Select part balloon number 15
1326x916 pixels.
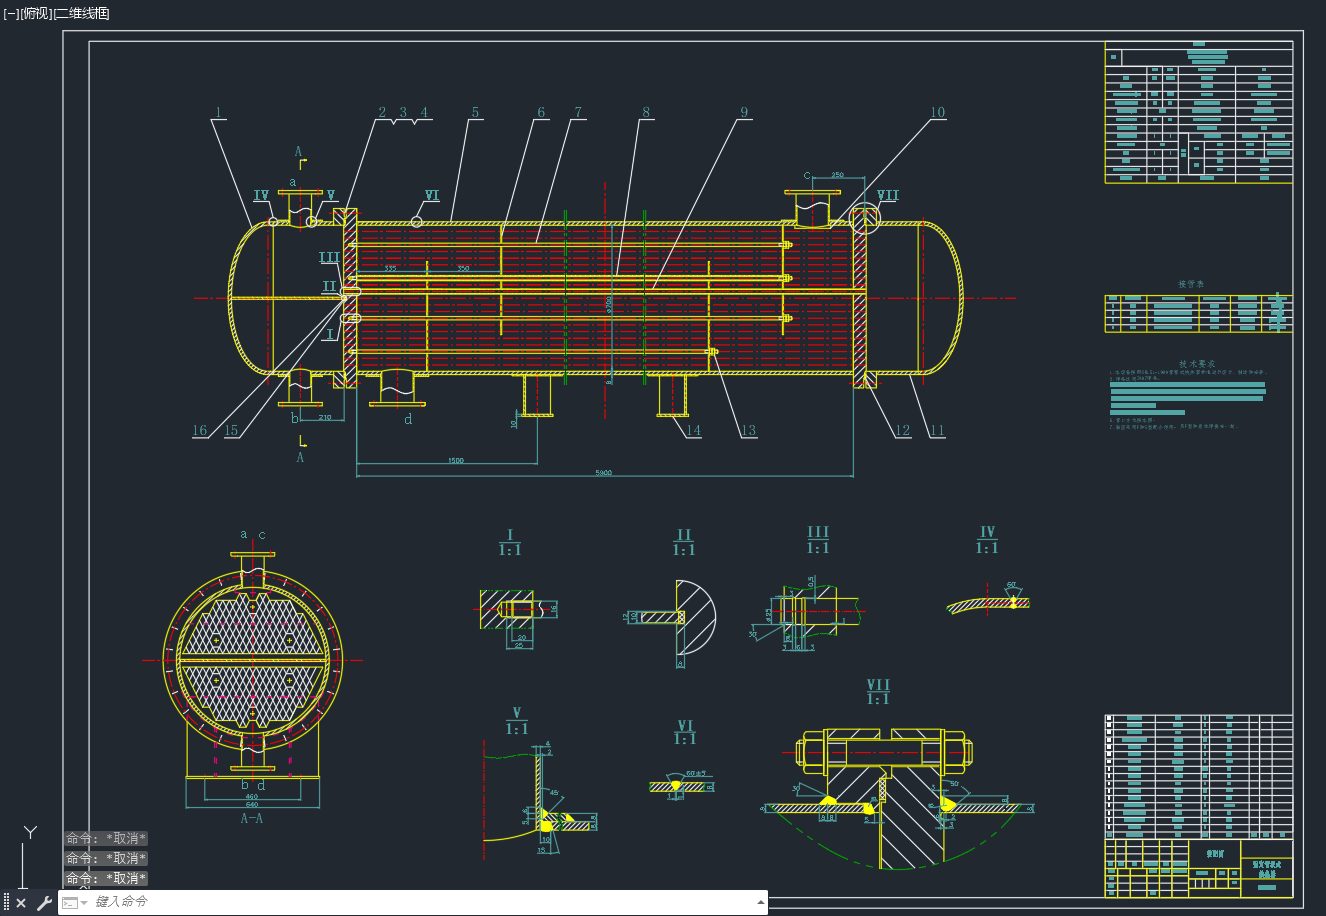coord(231,431)
